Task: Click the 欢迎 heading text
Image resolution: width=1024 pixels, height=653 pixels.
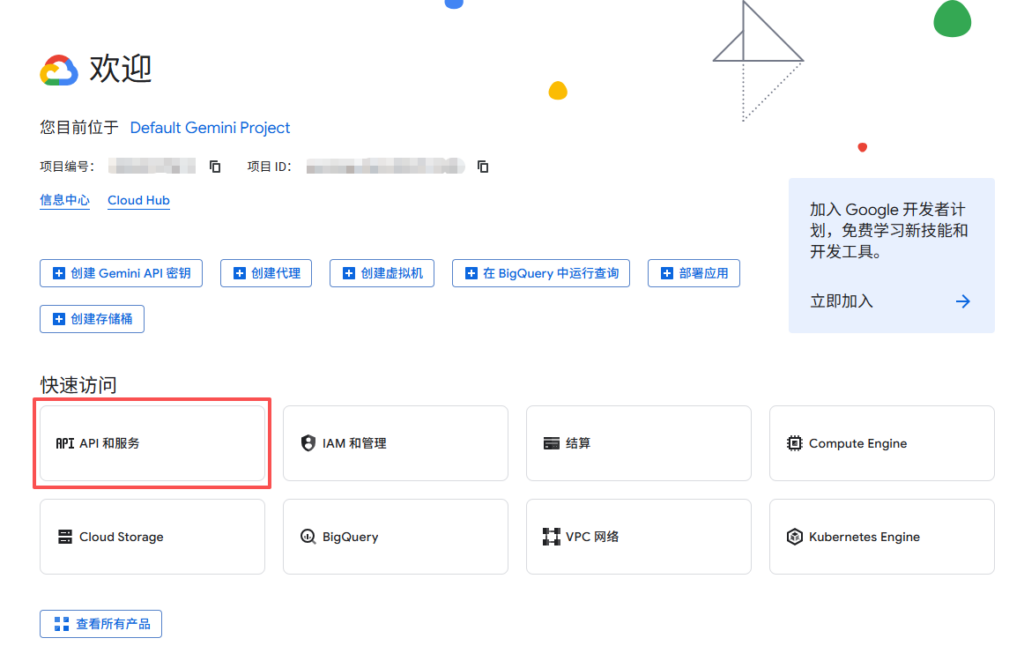Action: pyautogui.click(x=120, y=69)
